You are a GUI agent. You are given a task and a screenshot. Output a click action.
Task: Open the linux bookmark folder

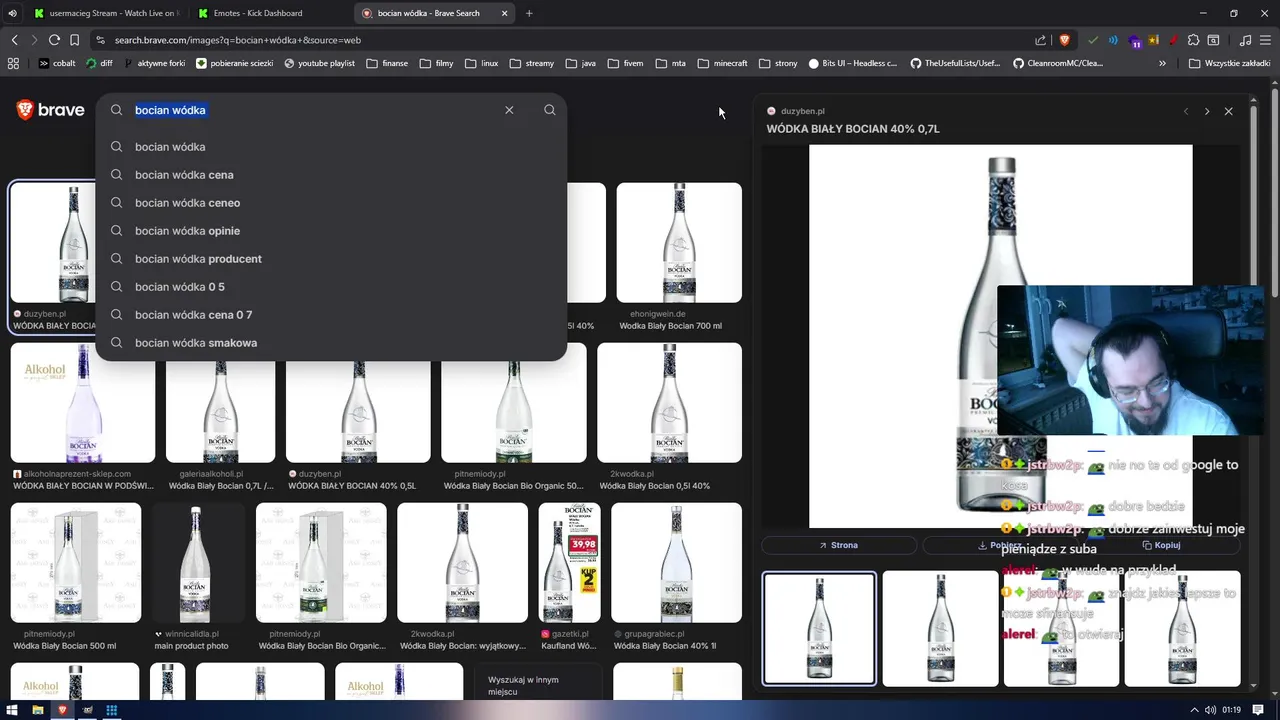click(481, 63)
